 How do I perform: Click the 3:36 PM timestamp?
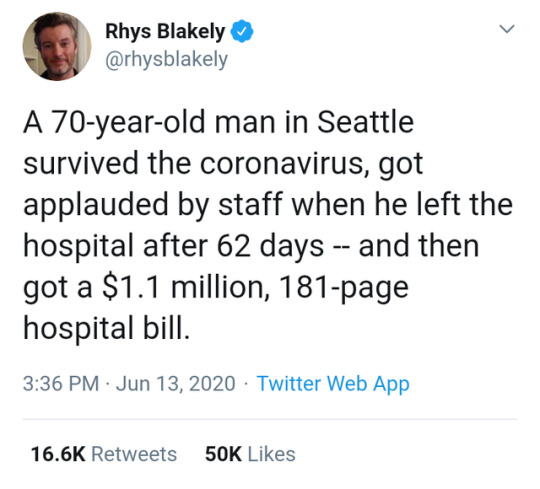pos(61,384)
